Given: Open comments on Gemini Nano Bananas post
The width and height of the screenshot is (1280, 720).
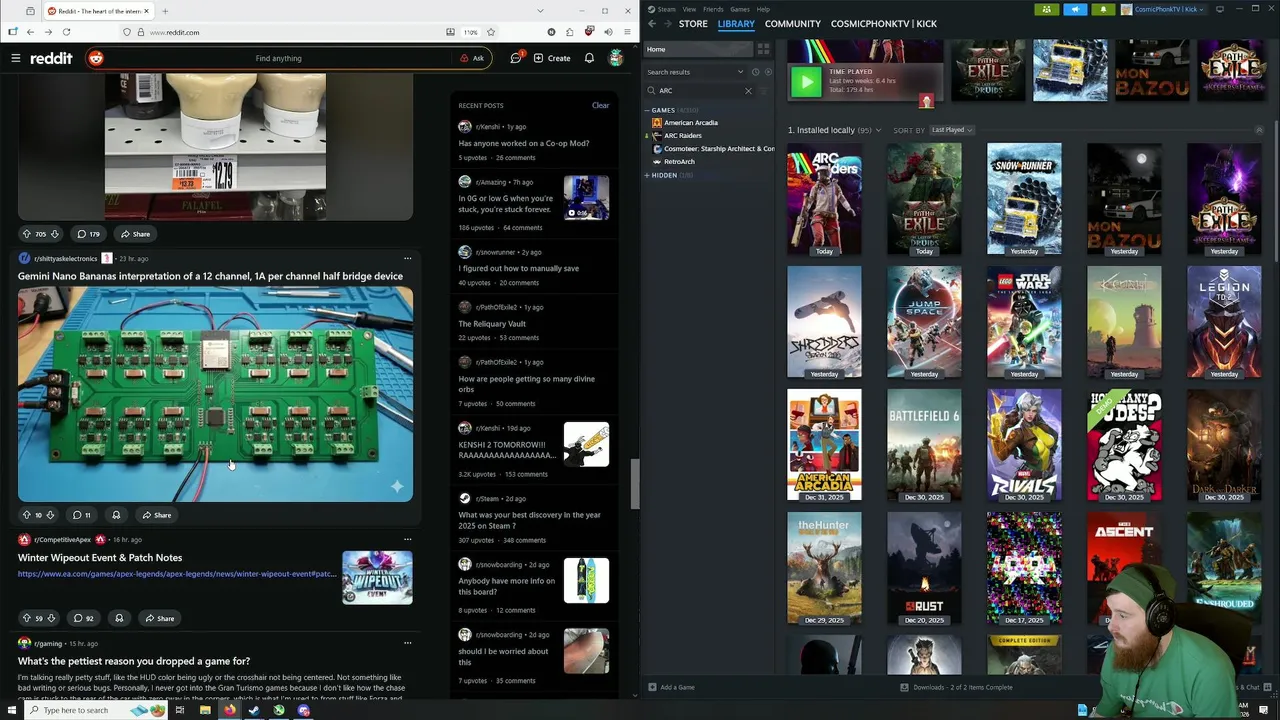Looking at the screenshot, I should coord(82,515).
